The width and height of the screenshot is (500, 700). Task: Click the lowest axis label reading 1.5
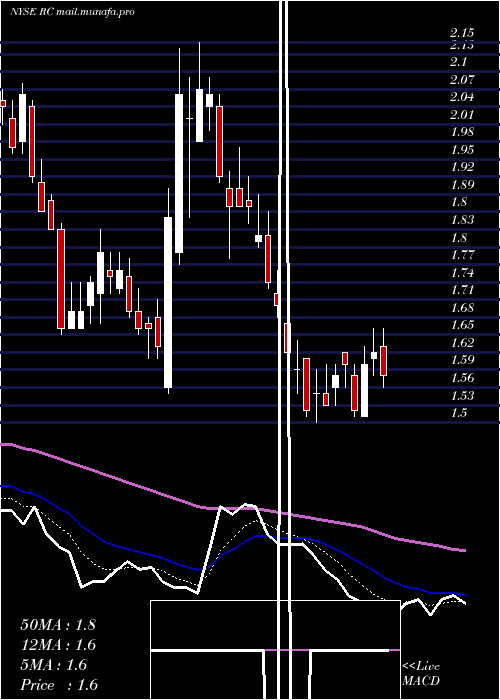458,412
